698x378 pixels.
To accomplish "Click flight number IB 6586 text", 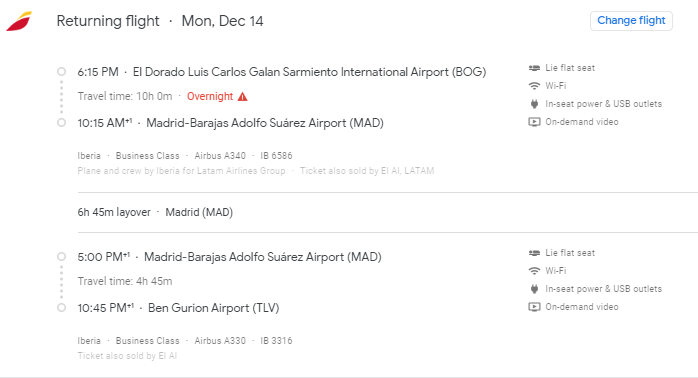I will point(276,156).
